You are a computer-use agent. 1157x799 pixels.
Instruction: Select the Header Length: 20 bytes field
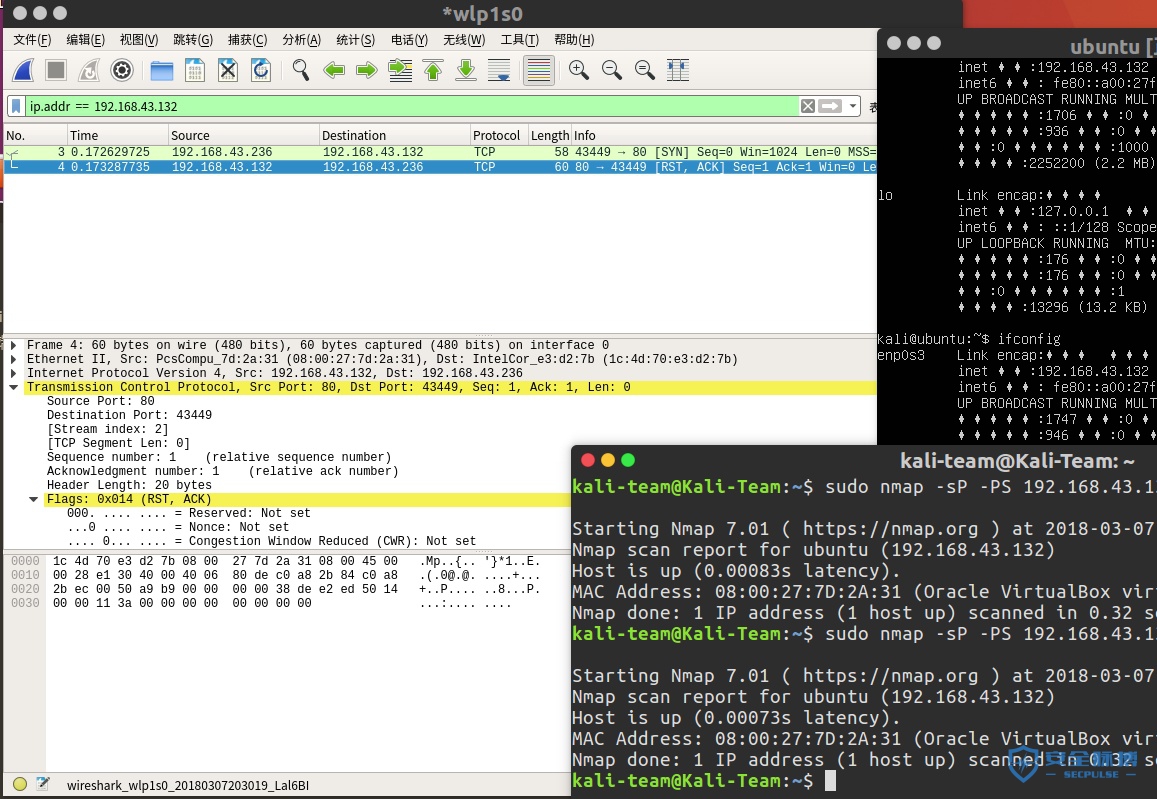129,485
